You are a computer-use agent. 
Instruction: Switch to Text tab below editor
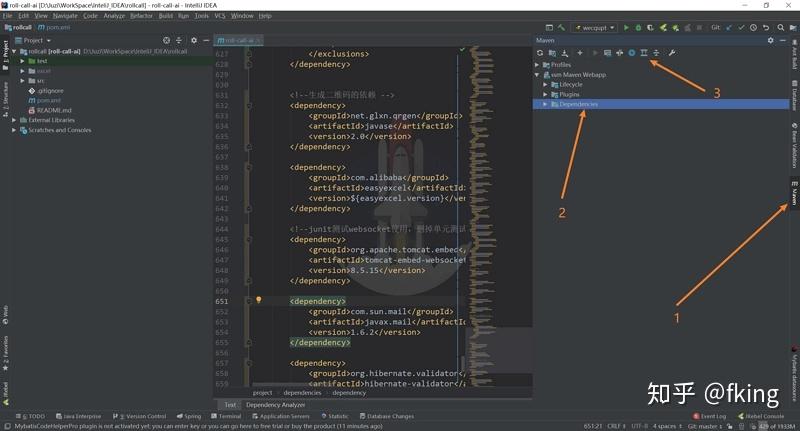pos(231,405)
